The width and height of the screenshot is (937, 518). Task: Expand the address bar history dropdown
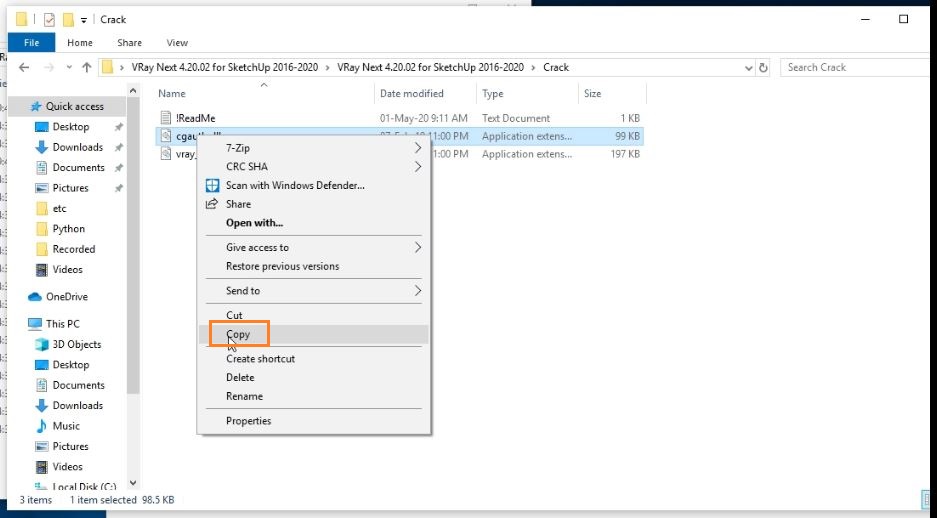(748, 68)
